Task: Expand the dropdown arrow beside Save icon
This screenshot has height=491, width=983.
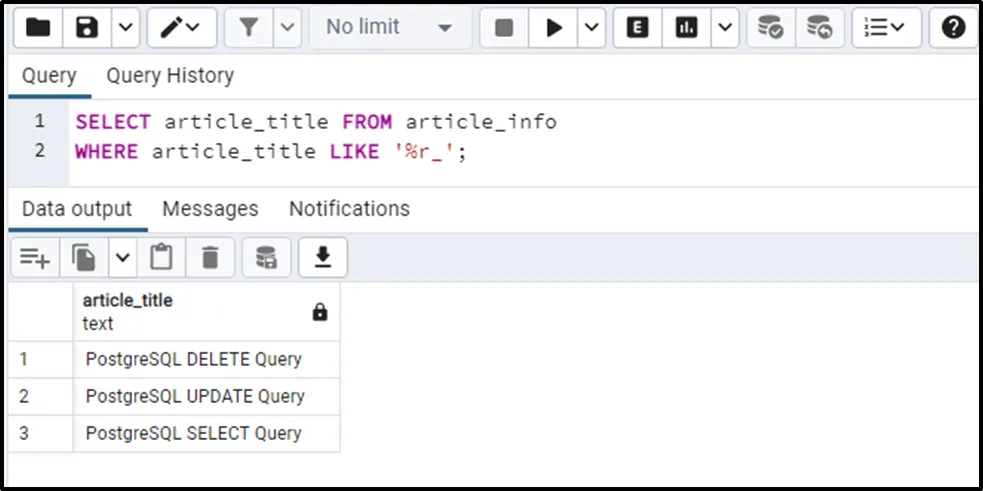Action: [x=125, y=28]
